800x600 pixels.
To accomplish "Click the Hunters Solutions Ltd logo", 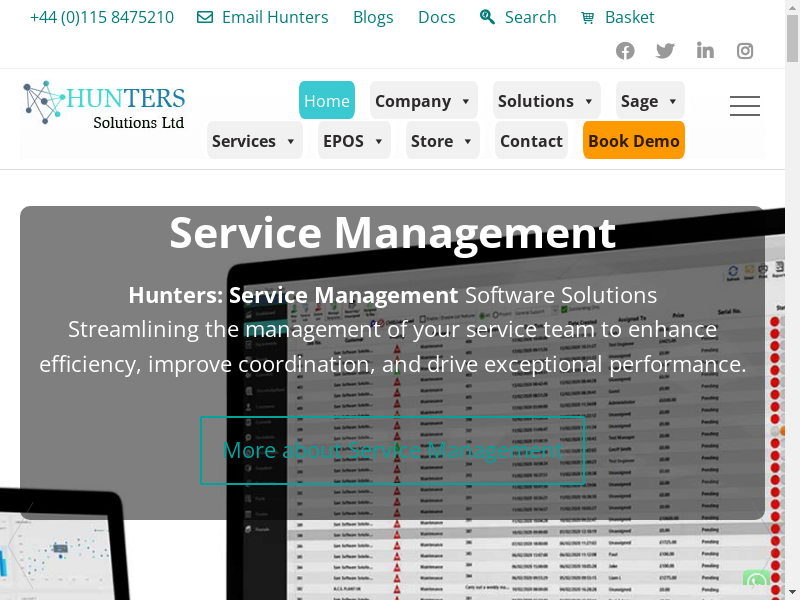I will pyautogui.click(x=104, y=105).
